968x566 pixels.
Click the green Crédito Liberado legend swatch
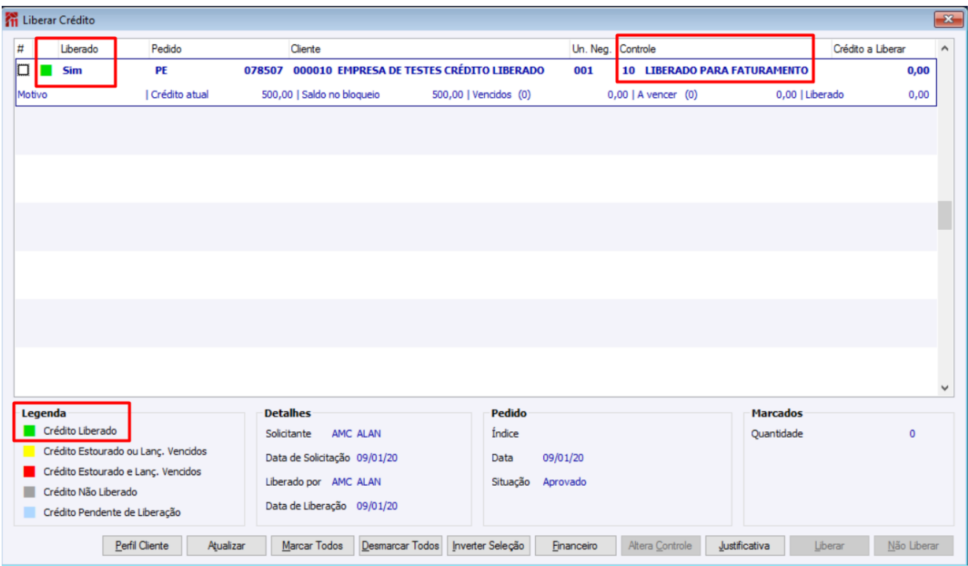pyautogui.click(x=29, y=431)
